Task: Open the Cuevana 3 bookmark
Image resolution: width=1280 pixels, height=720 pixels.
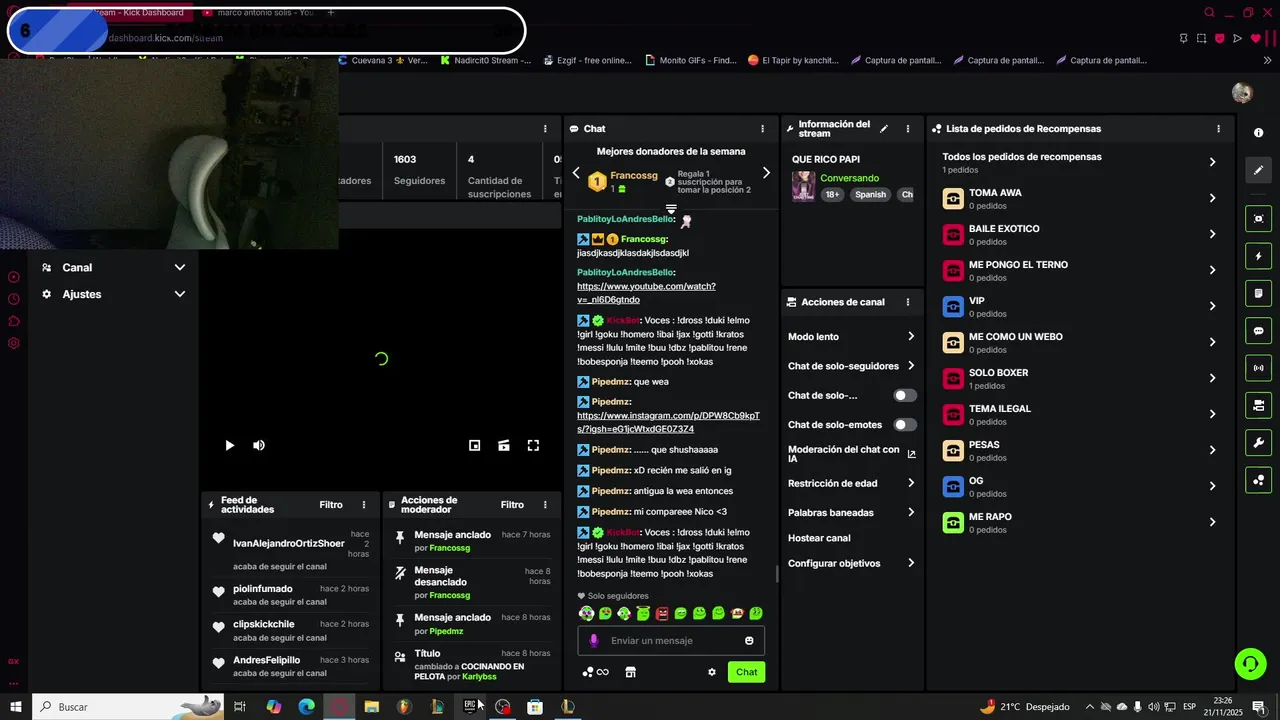Action: point(383,60)
